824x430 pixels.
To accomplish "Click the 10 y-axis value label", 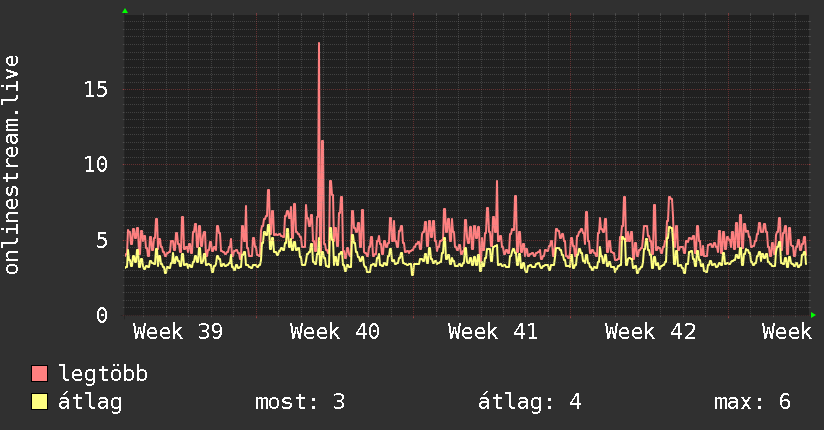I will click(96, 165).
